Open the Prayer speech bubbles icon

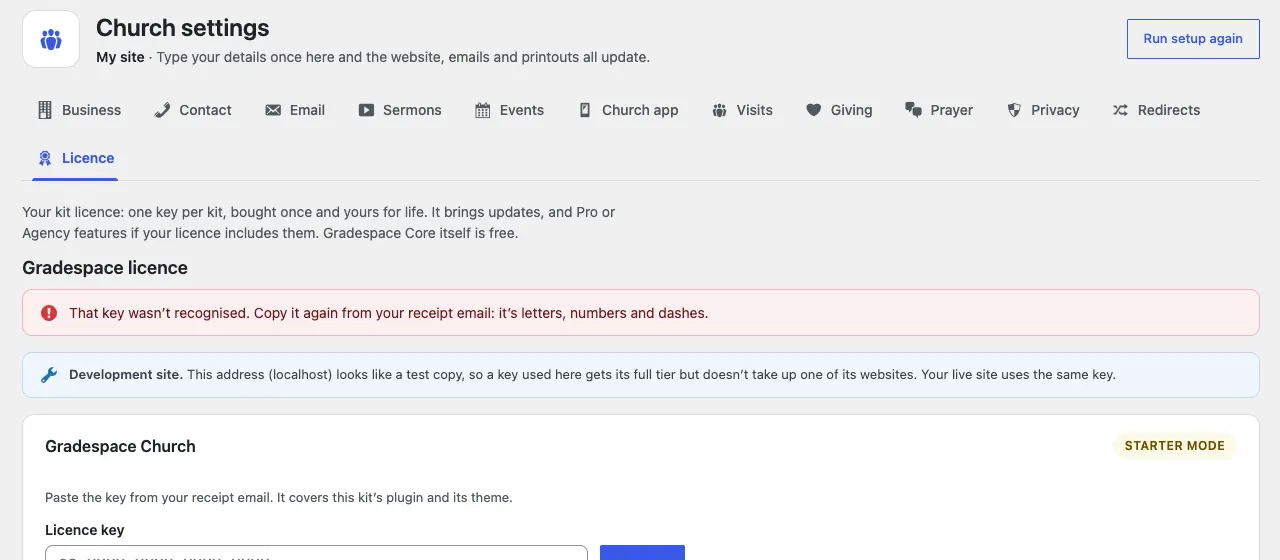coord(913,110)
